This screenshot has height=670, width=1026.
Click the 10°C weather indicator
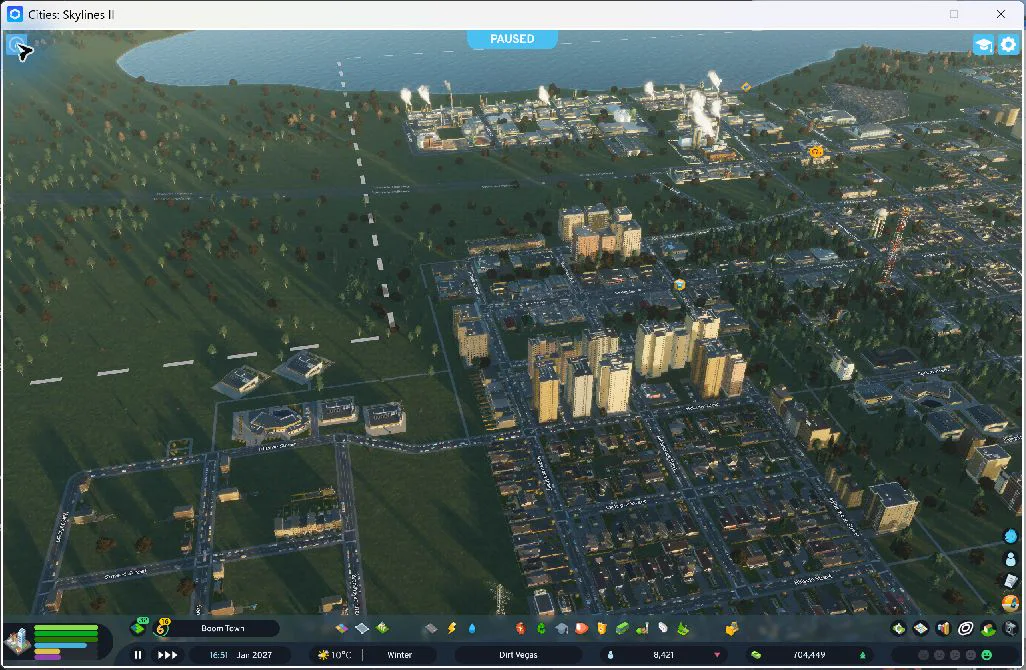[335, 654]
